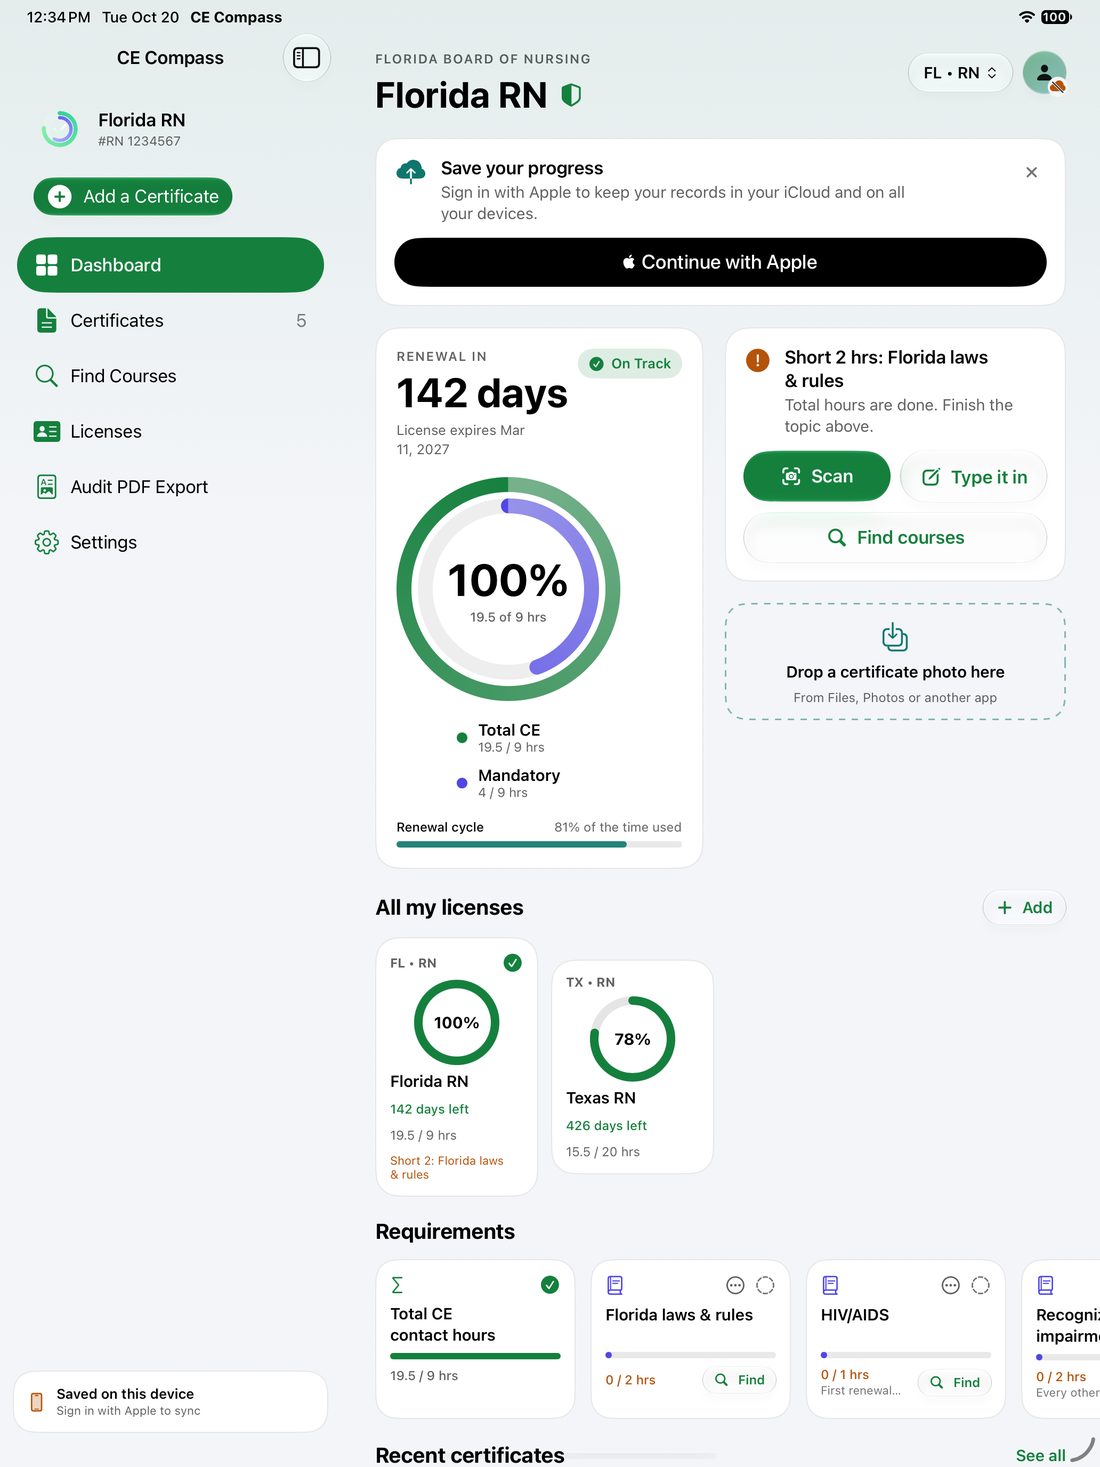Toggle the Total CE contact hours checkmark

pos(550,1285)
